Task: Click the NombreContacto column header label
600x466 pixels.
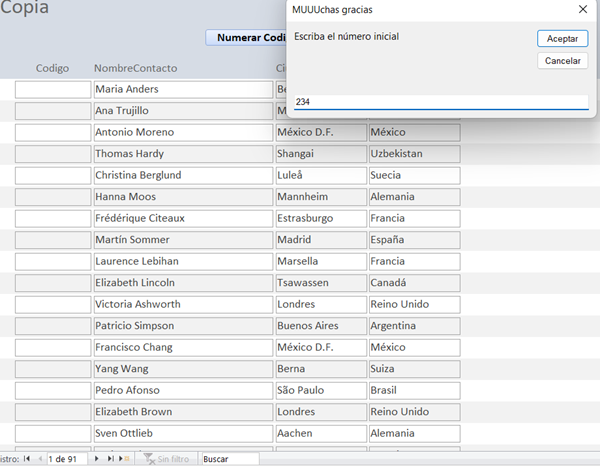Action: (x=135, y=68)
